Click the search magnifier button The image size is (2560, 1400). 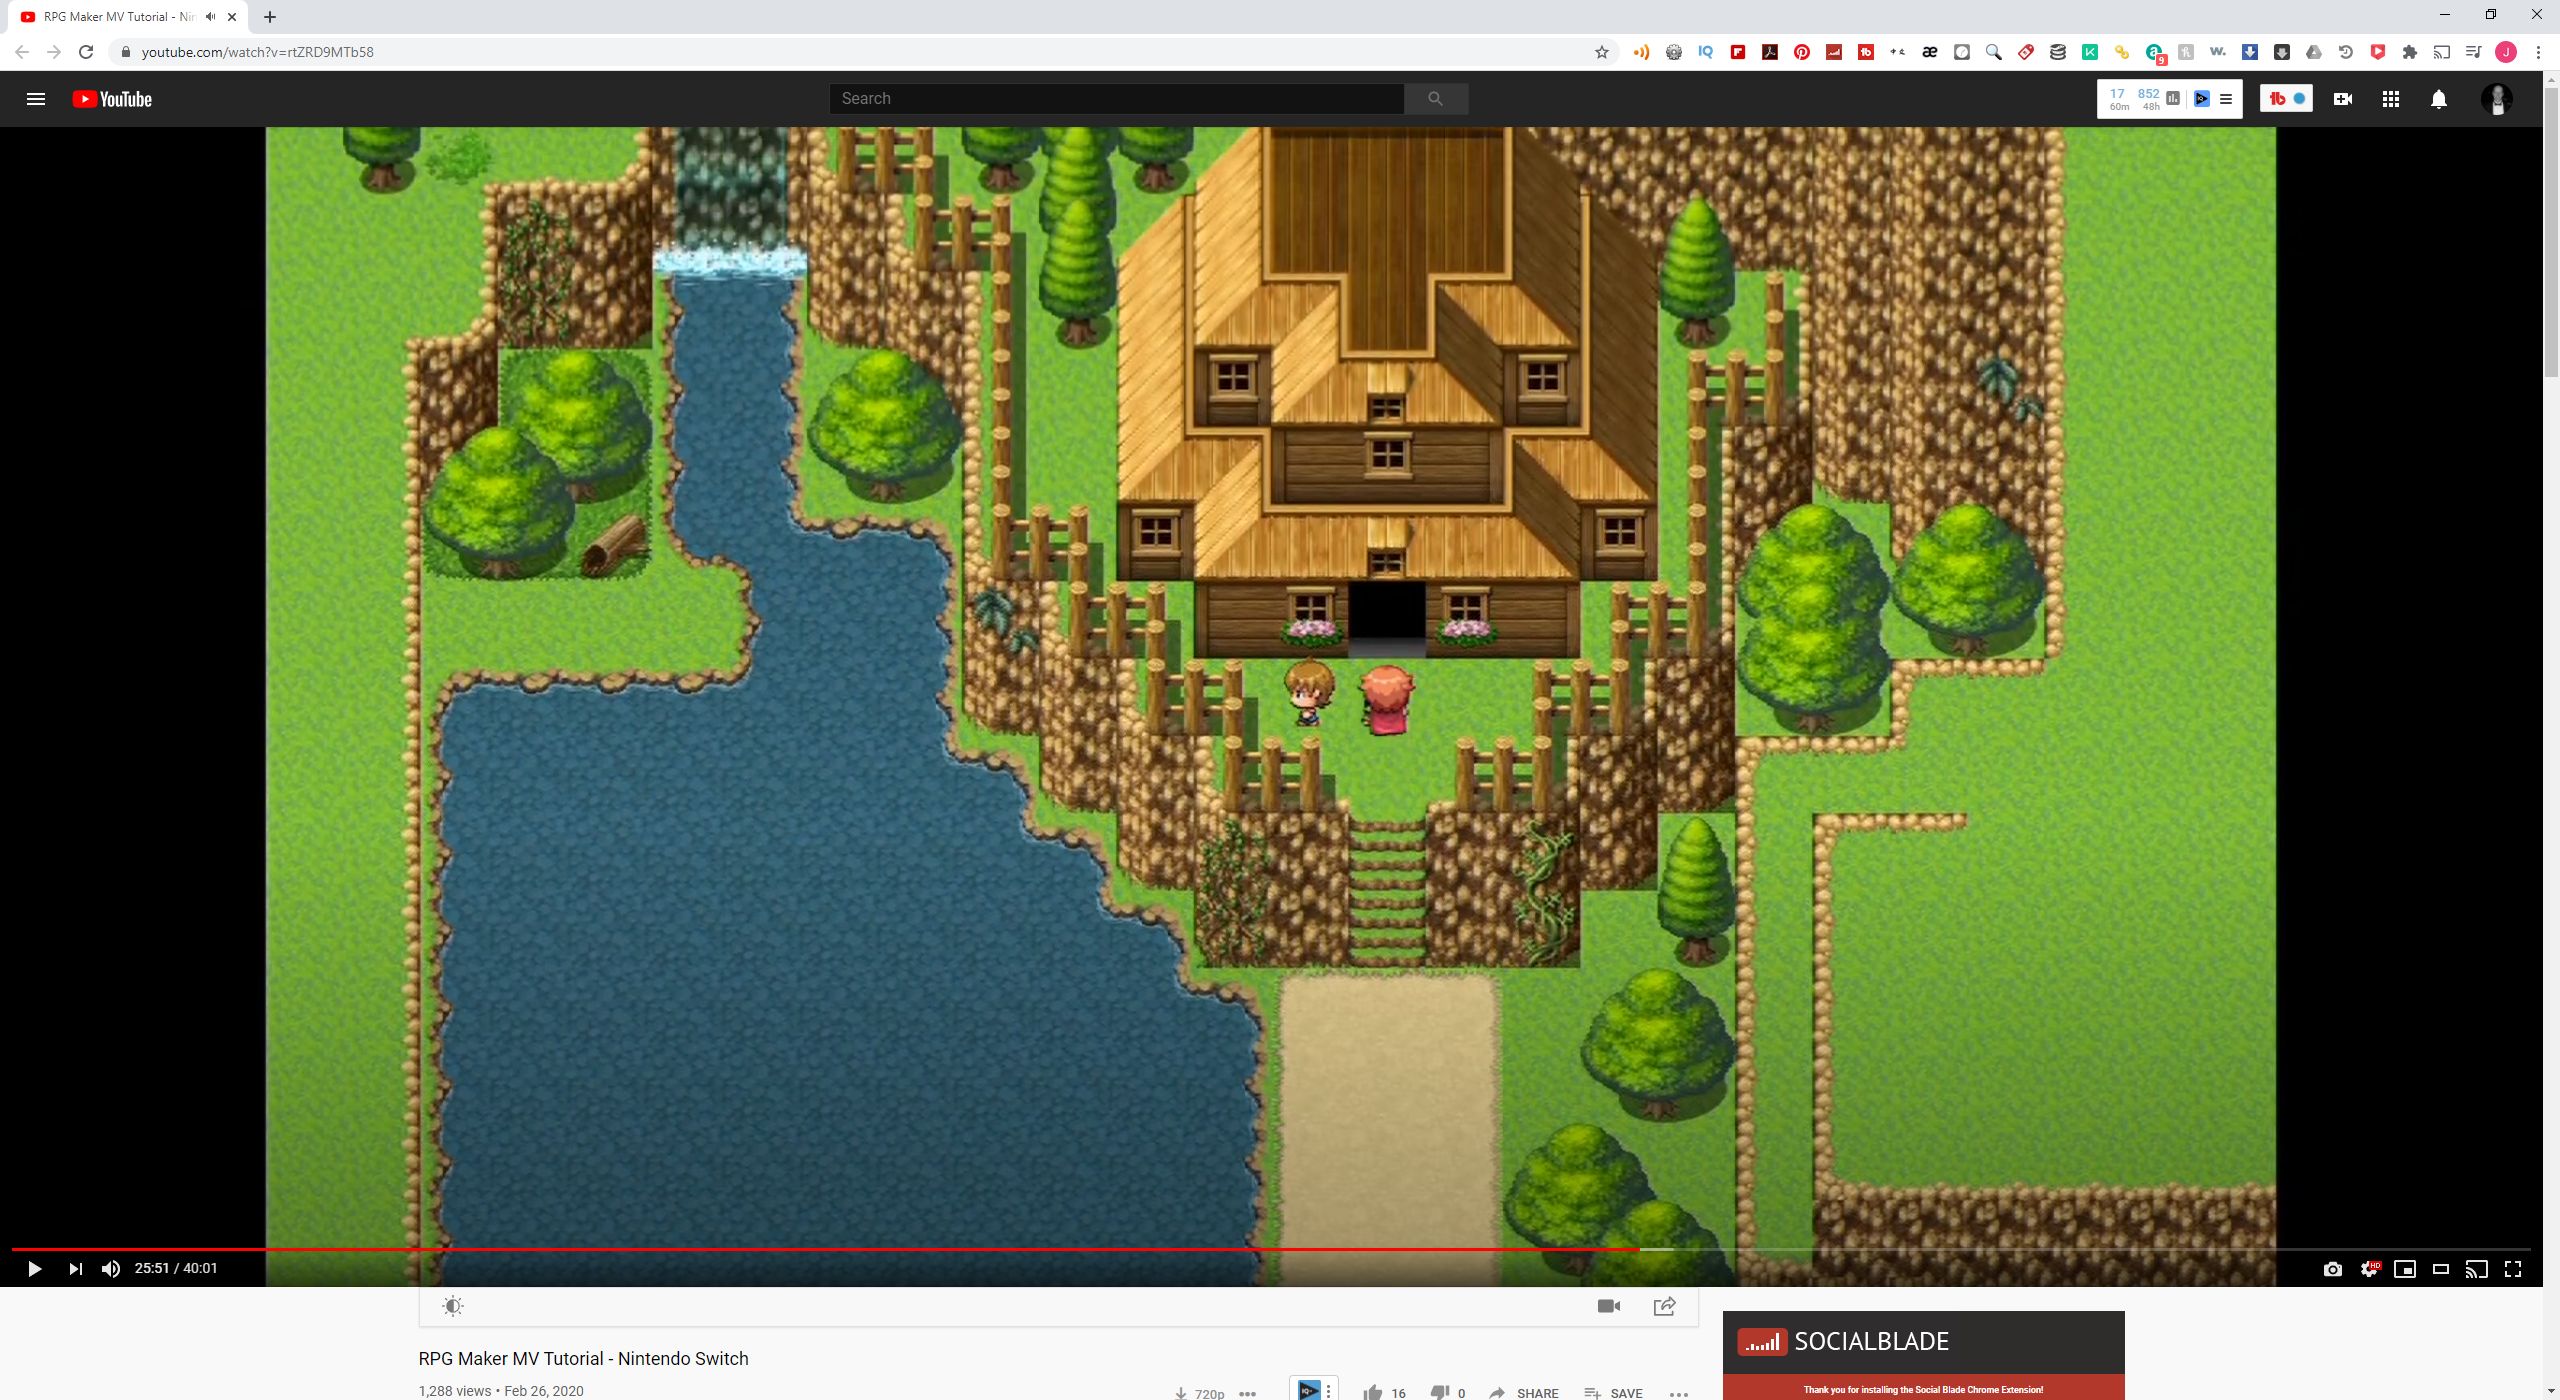(1436, 98)
